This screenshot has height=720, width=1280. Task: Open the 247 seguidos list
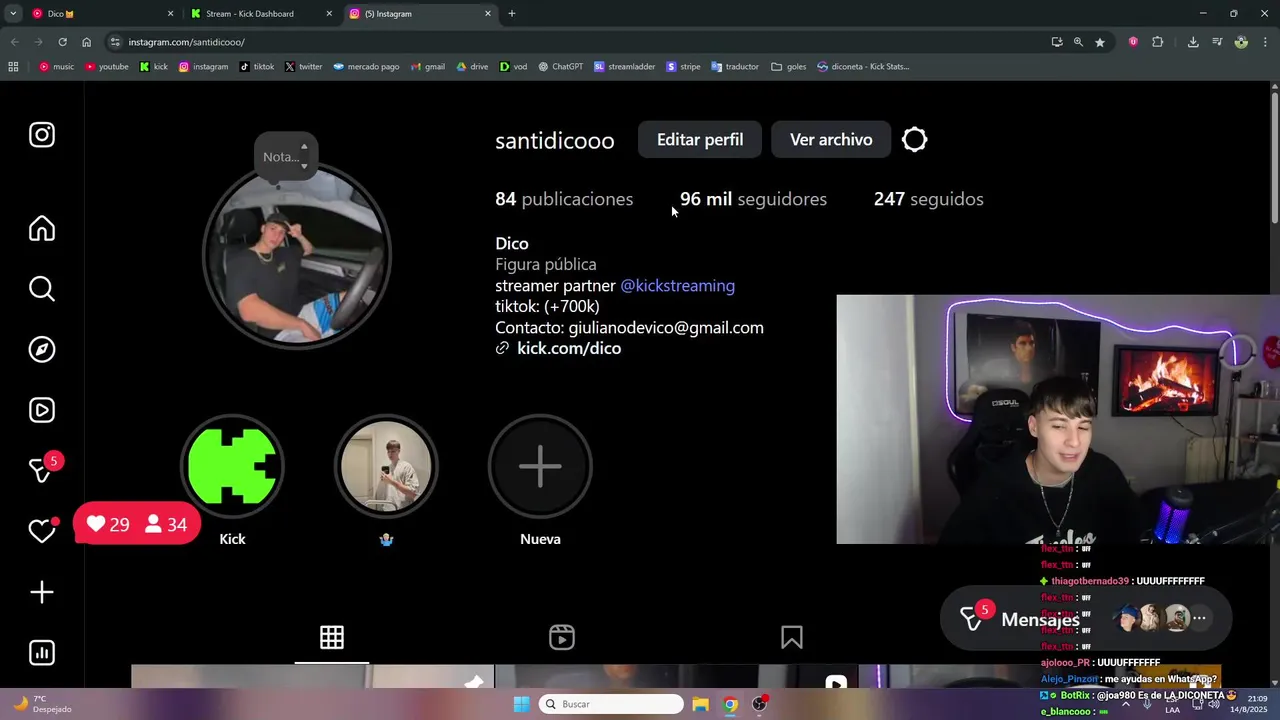[x=928, y=199]
